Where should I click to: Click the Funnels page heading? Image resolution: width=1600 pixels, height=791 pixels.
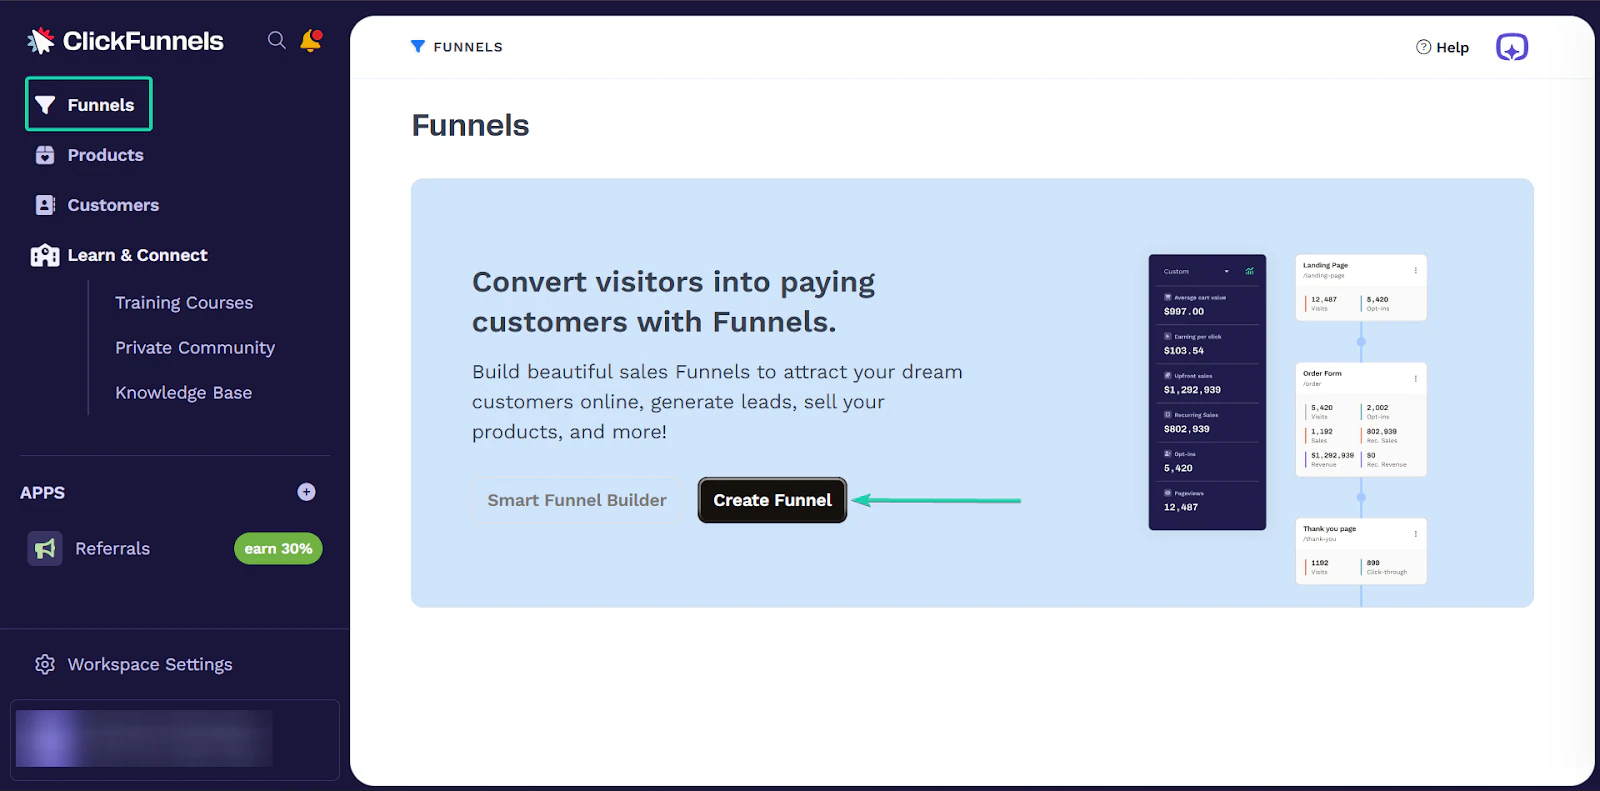point(470,125)
